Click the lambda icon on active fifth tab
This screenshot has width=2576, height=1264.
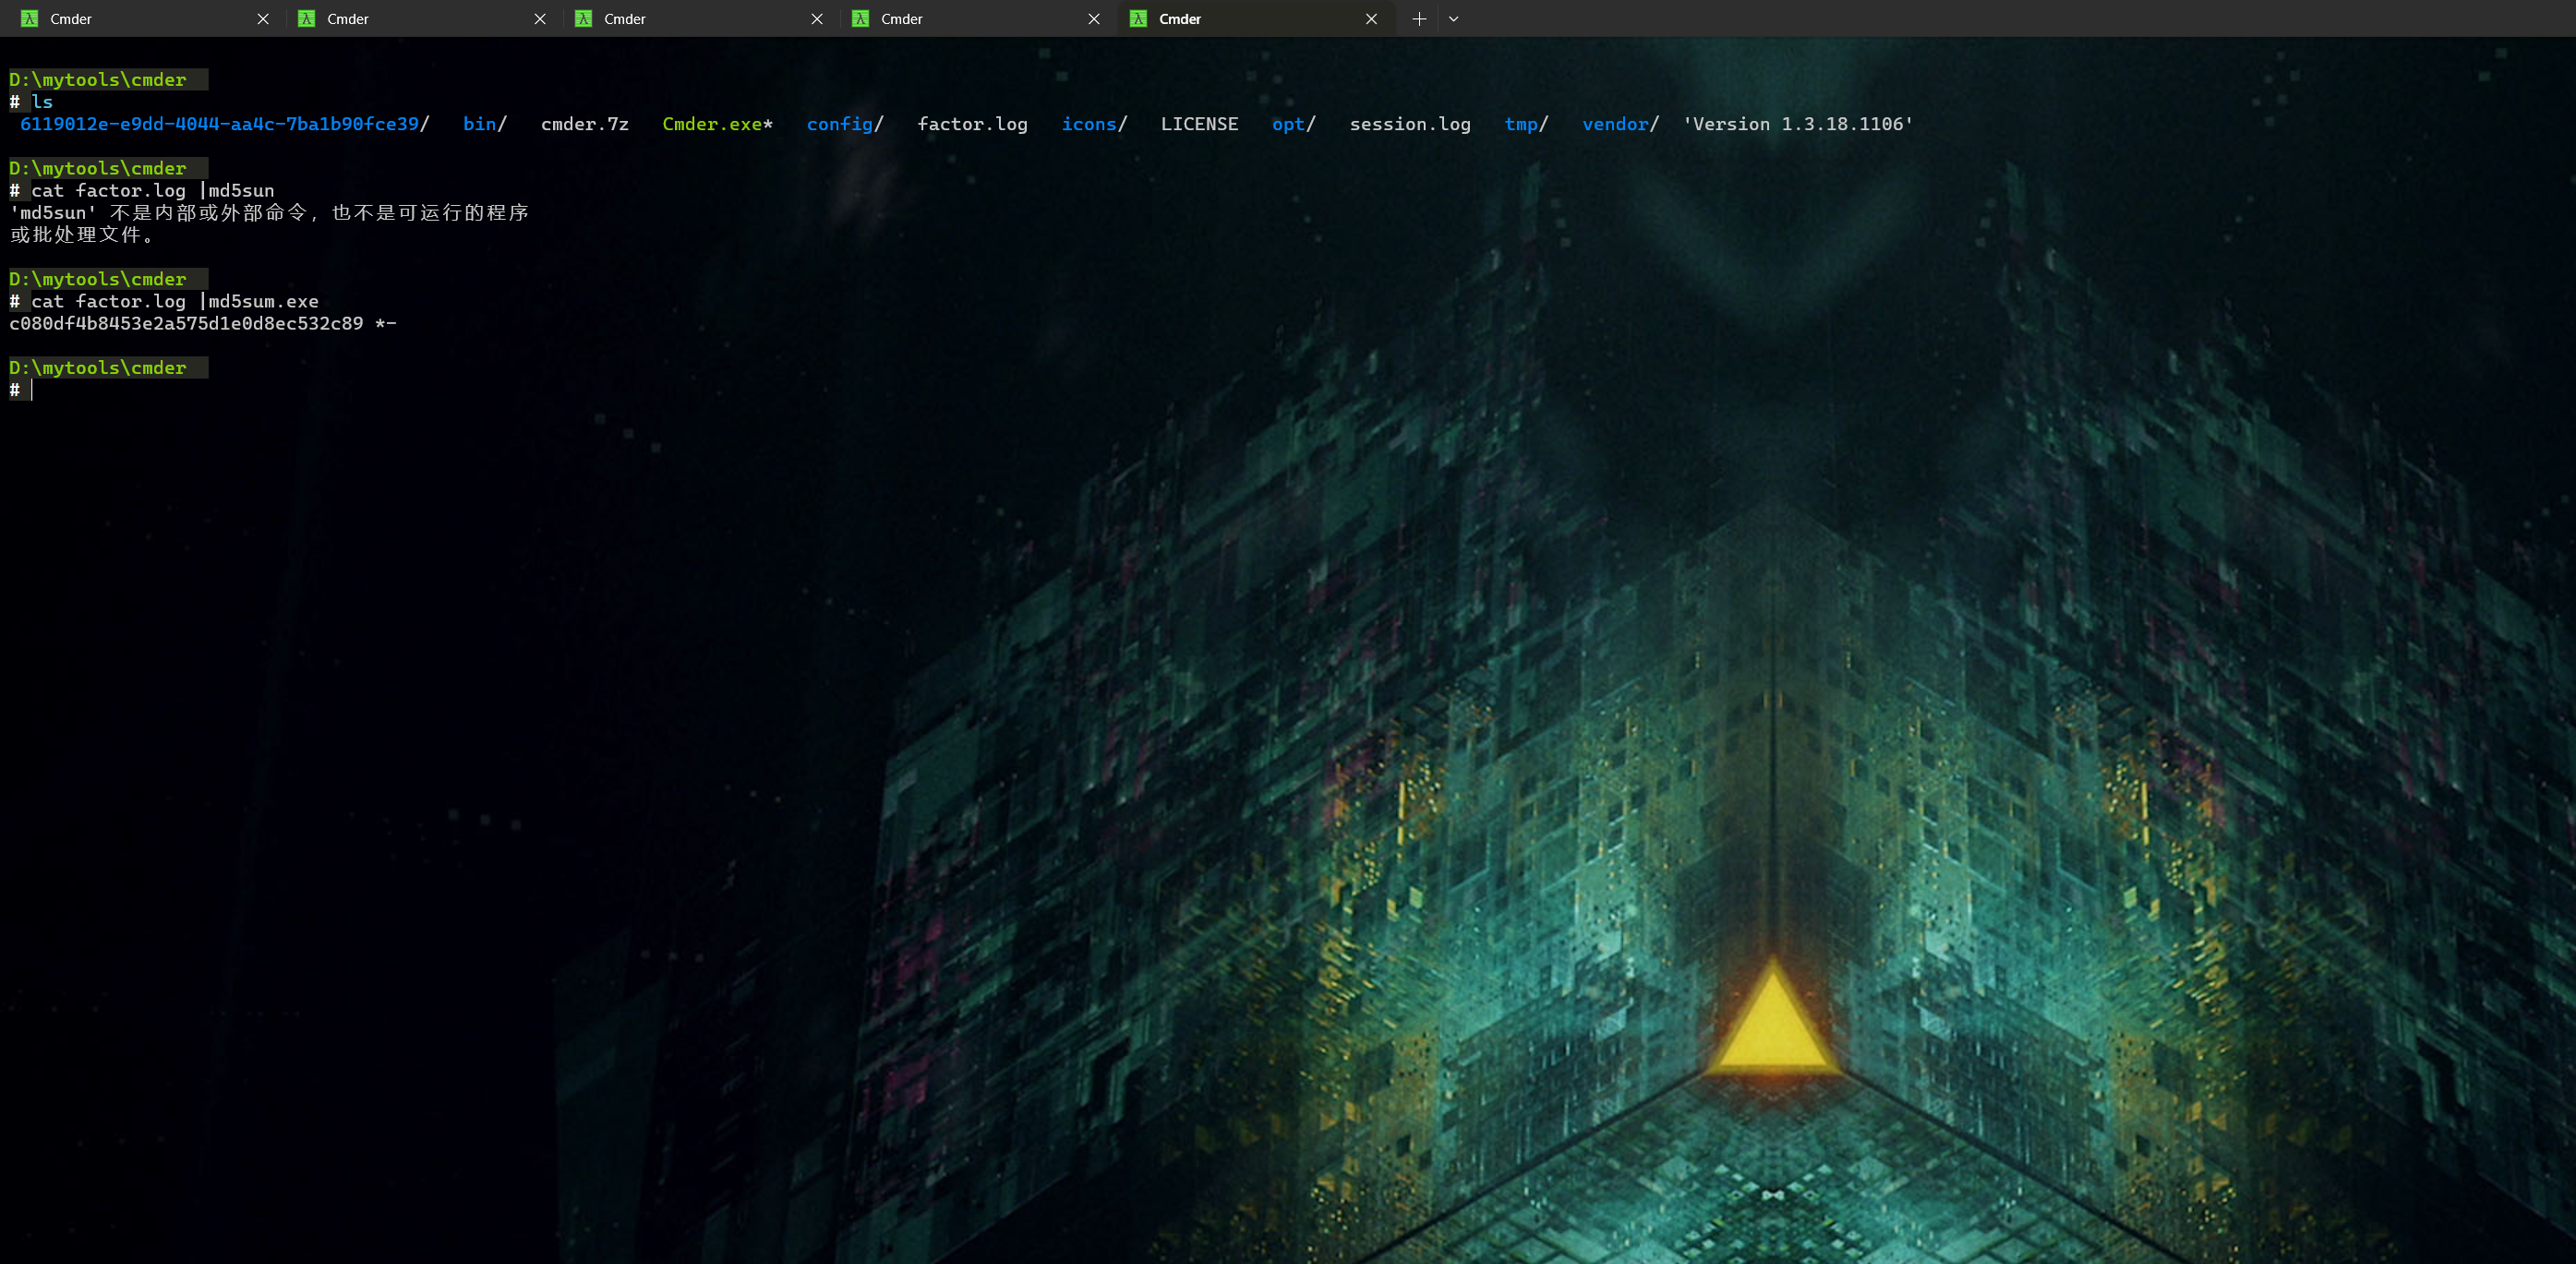[x=1138, y=19]
